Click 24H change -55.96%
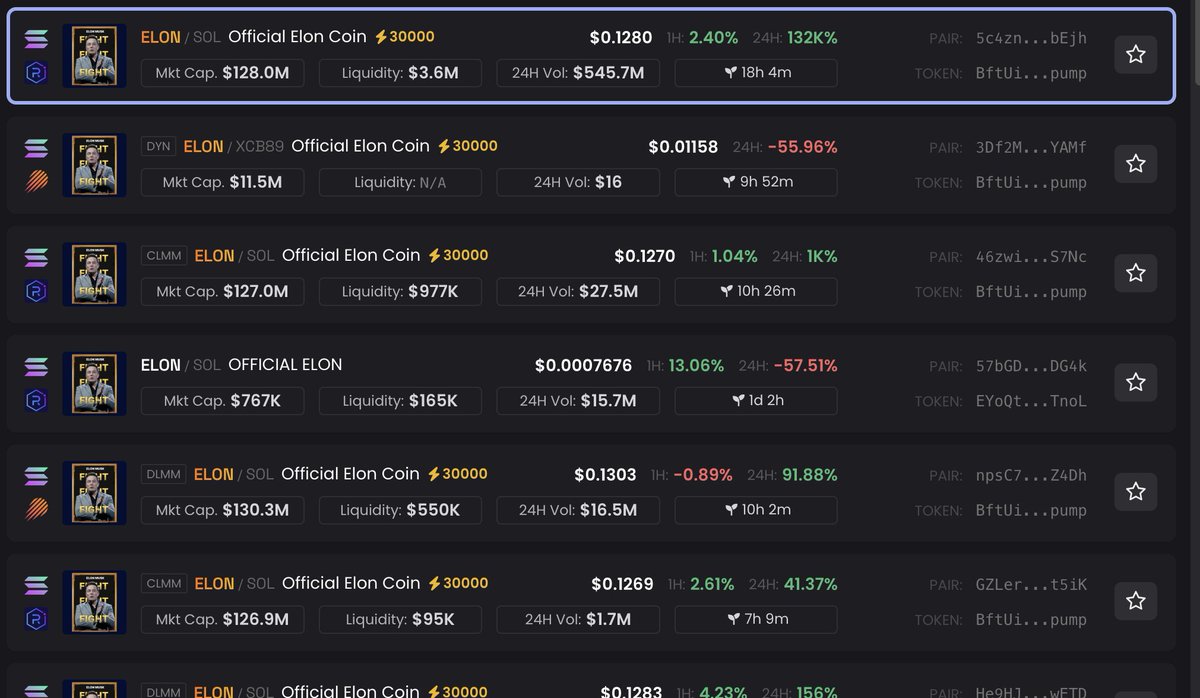 click(802, 147)
